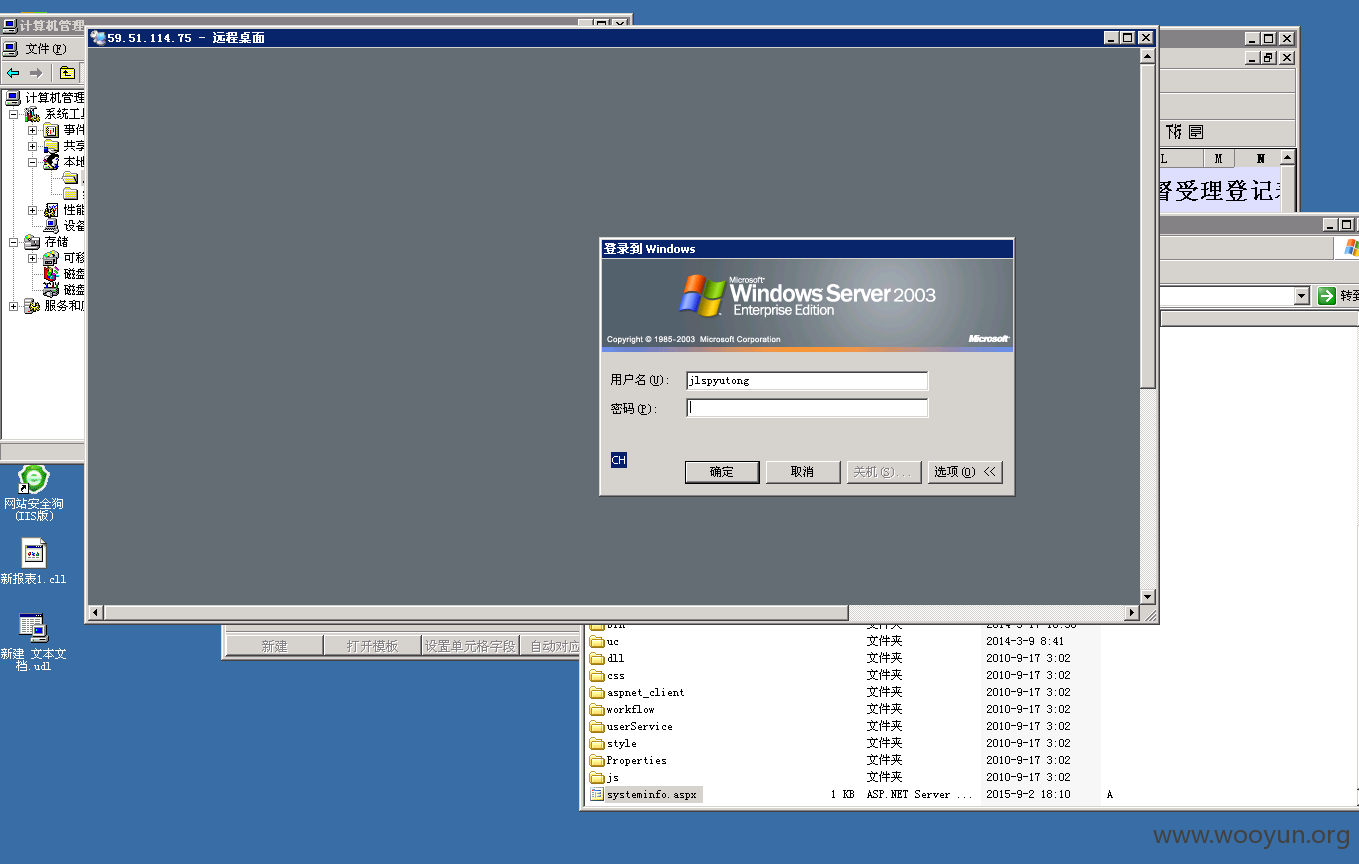This screenshot has width=1359, height=864.
Task: Collapse login options with 选项 button
Action: click(x=965, y=472)
